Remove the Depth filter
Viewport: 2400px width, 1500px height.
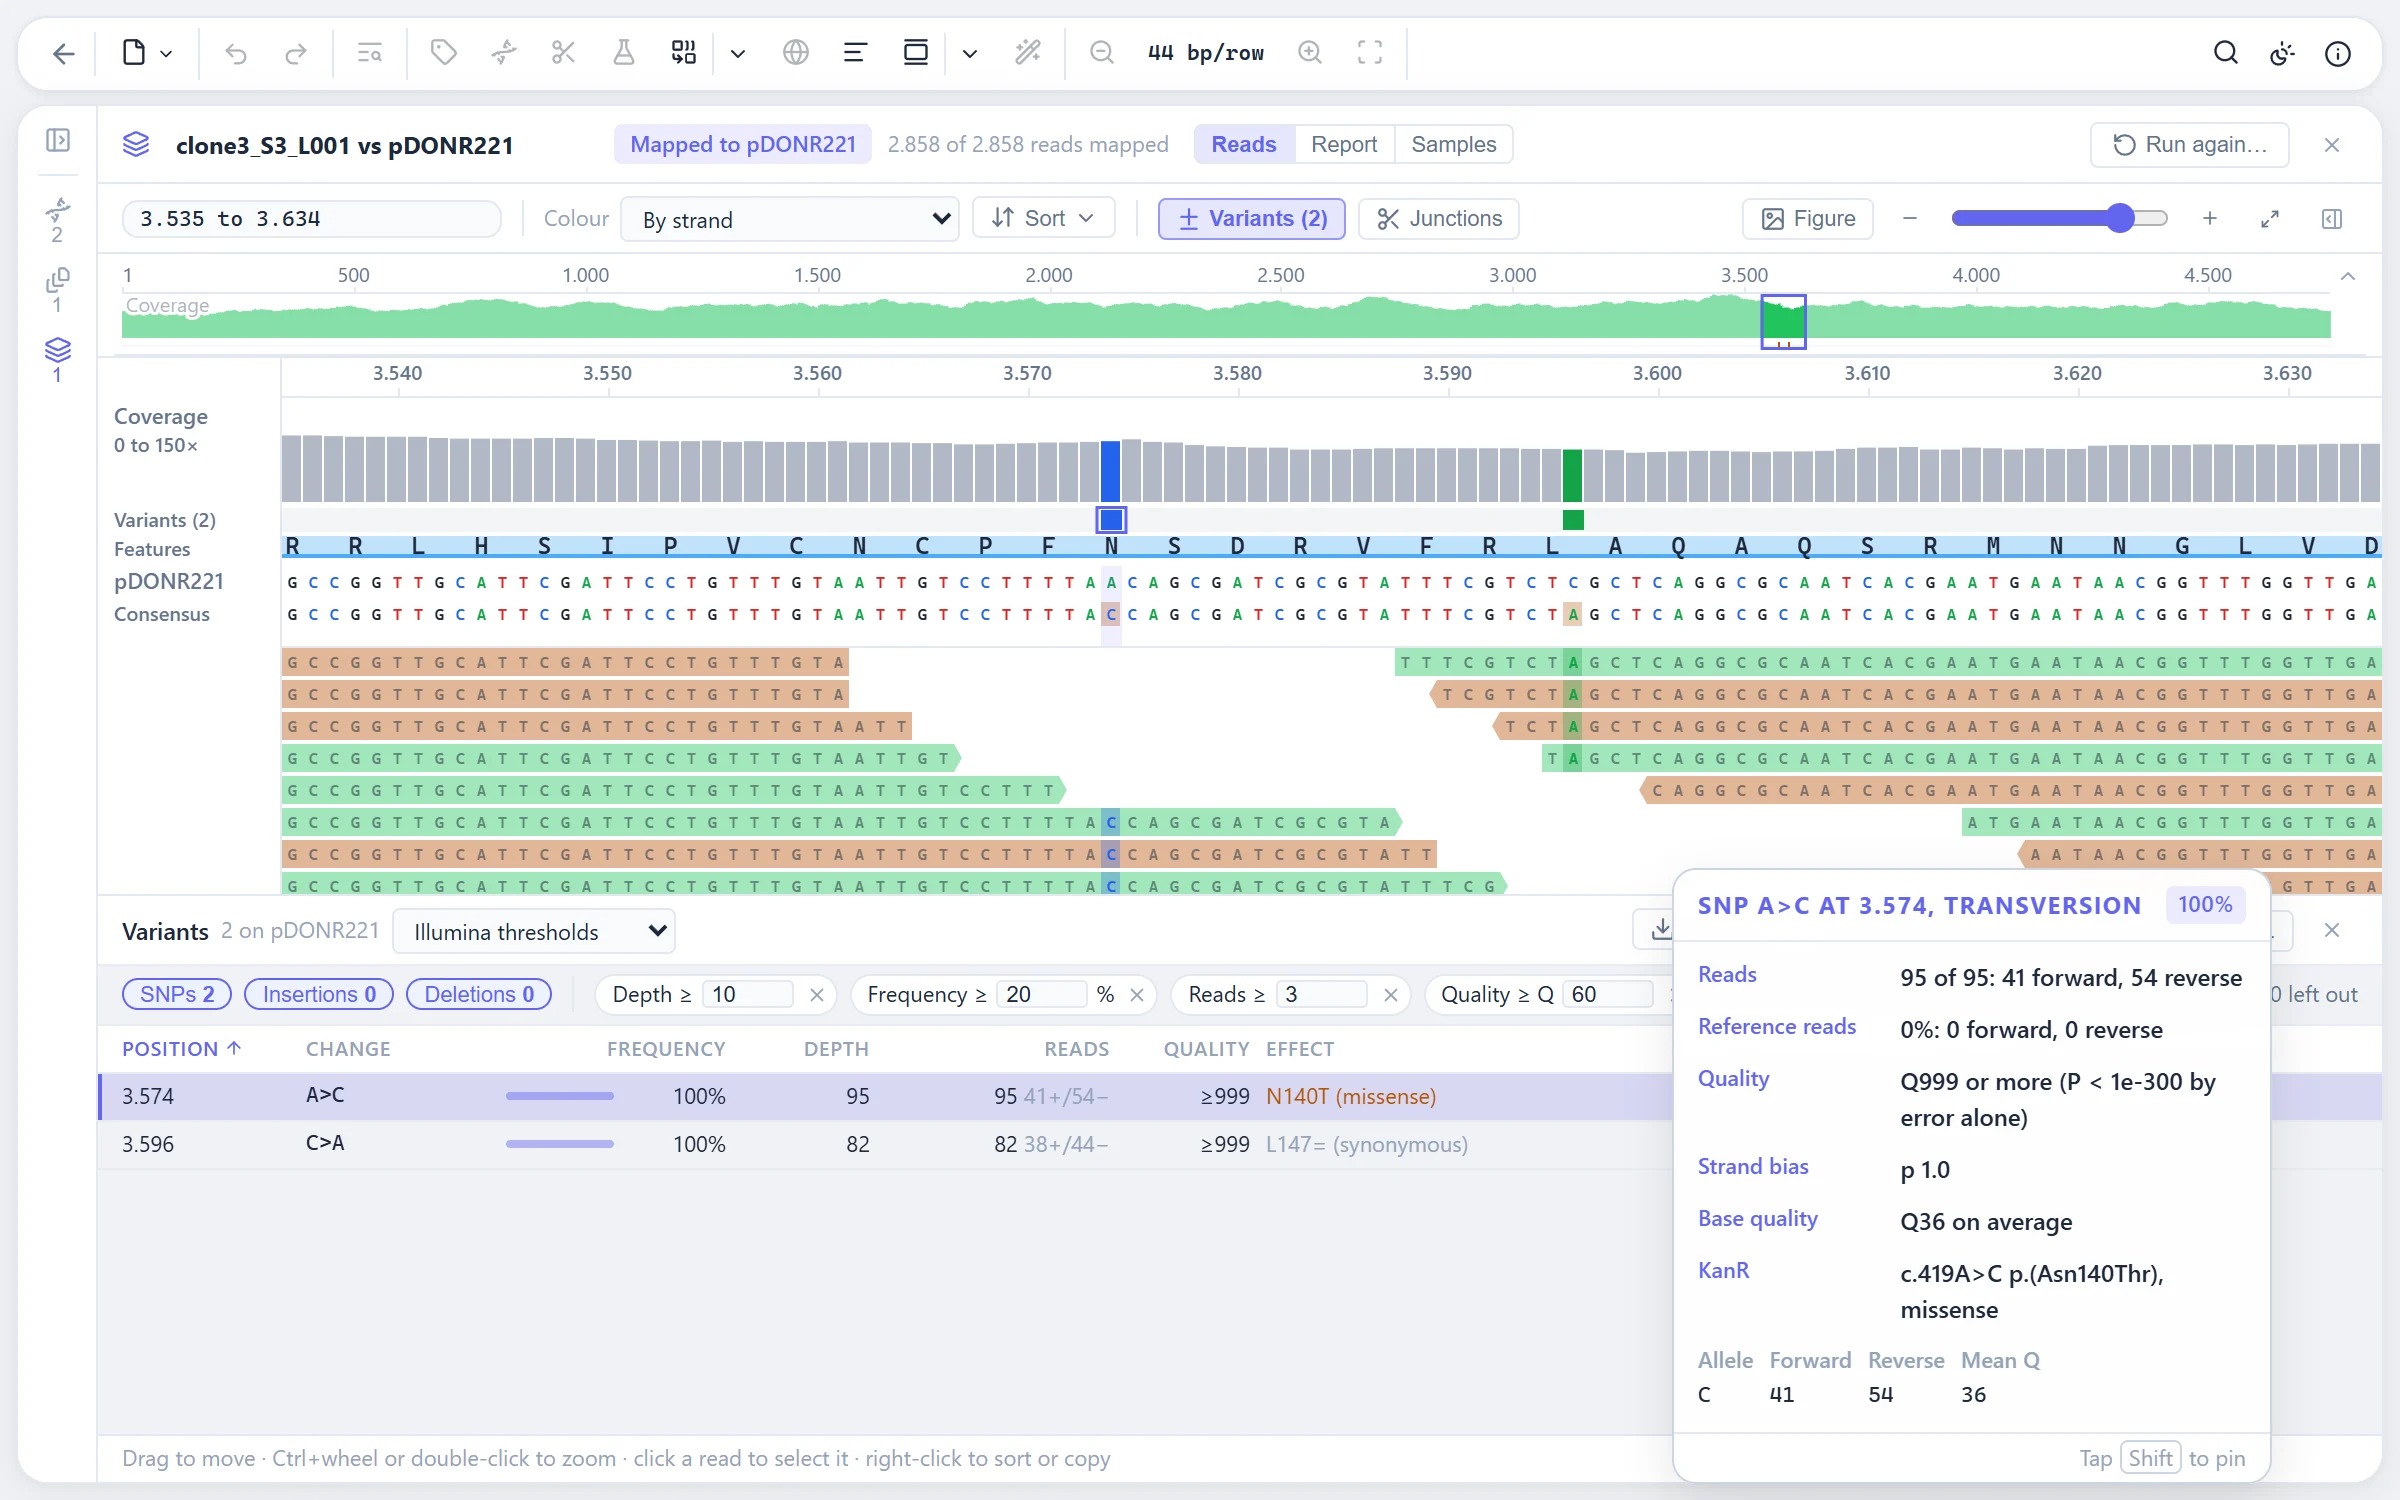(816, 995)
